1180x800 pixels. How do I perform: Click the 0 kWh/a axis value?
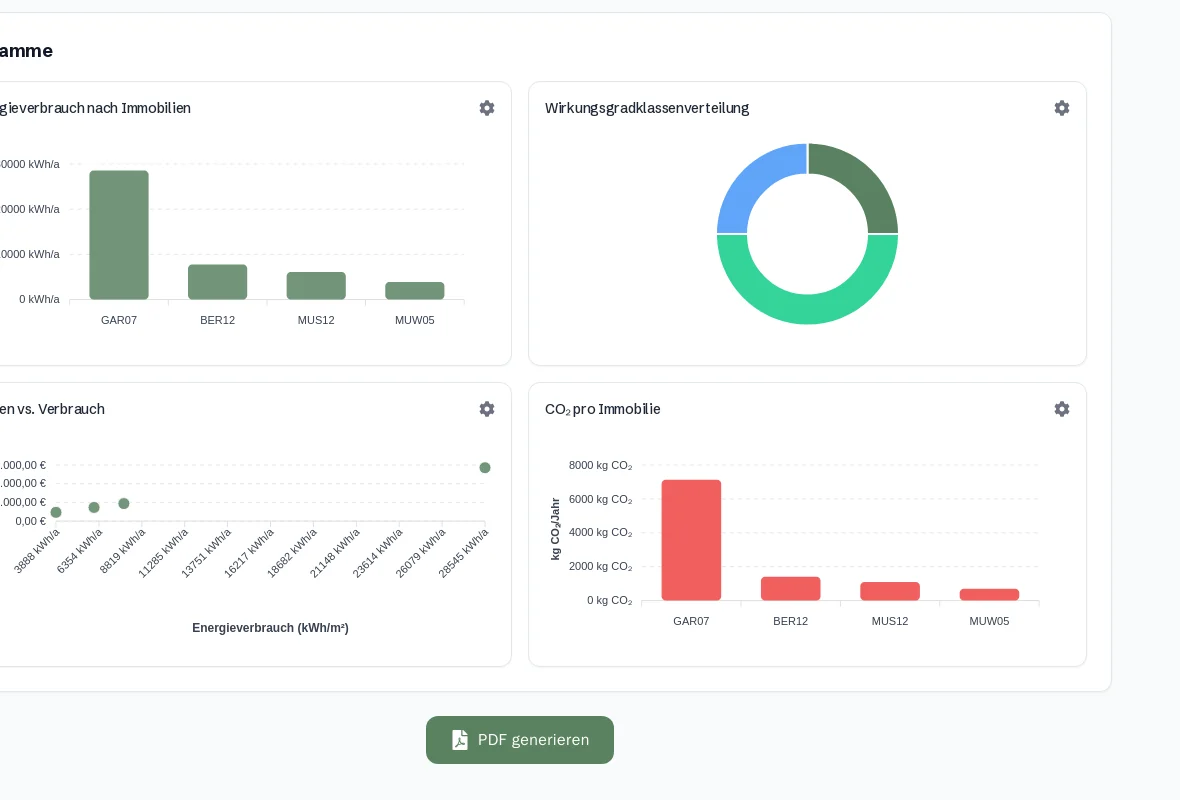(x=39, y=299)
